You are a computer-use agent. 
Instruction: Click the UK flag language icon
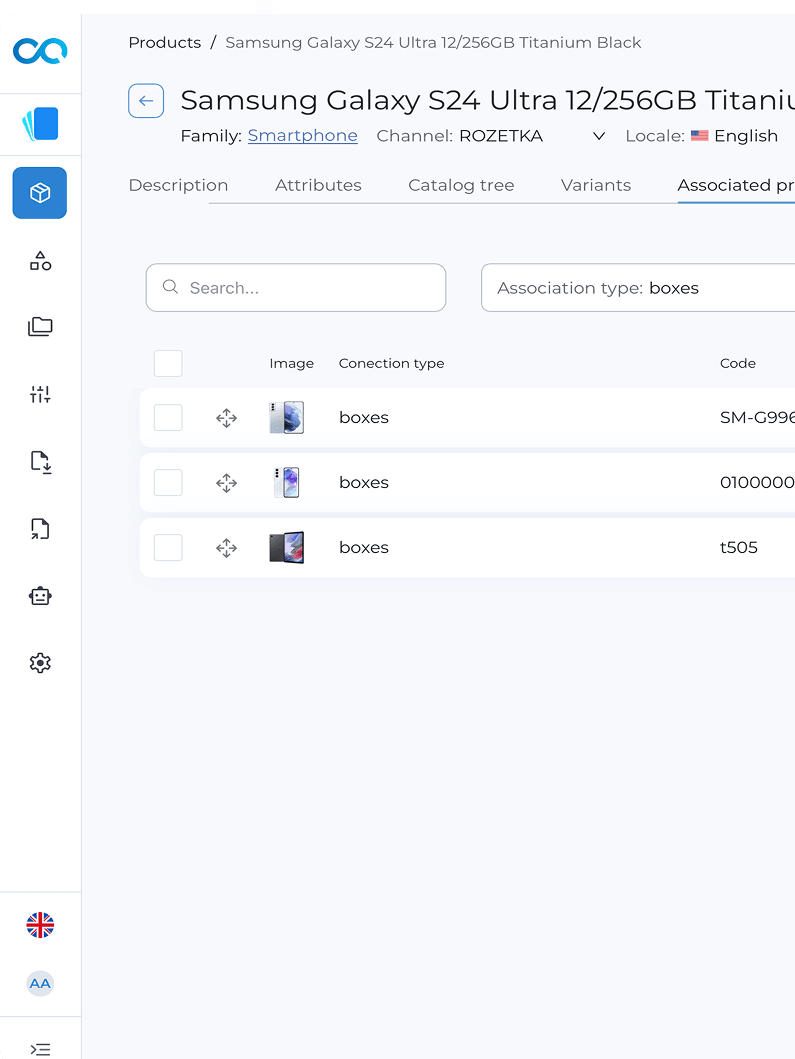click(40, 925)
